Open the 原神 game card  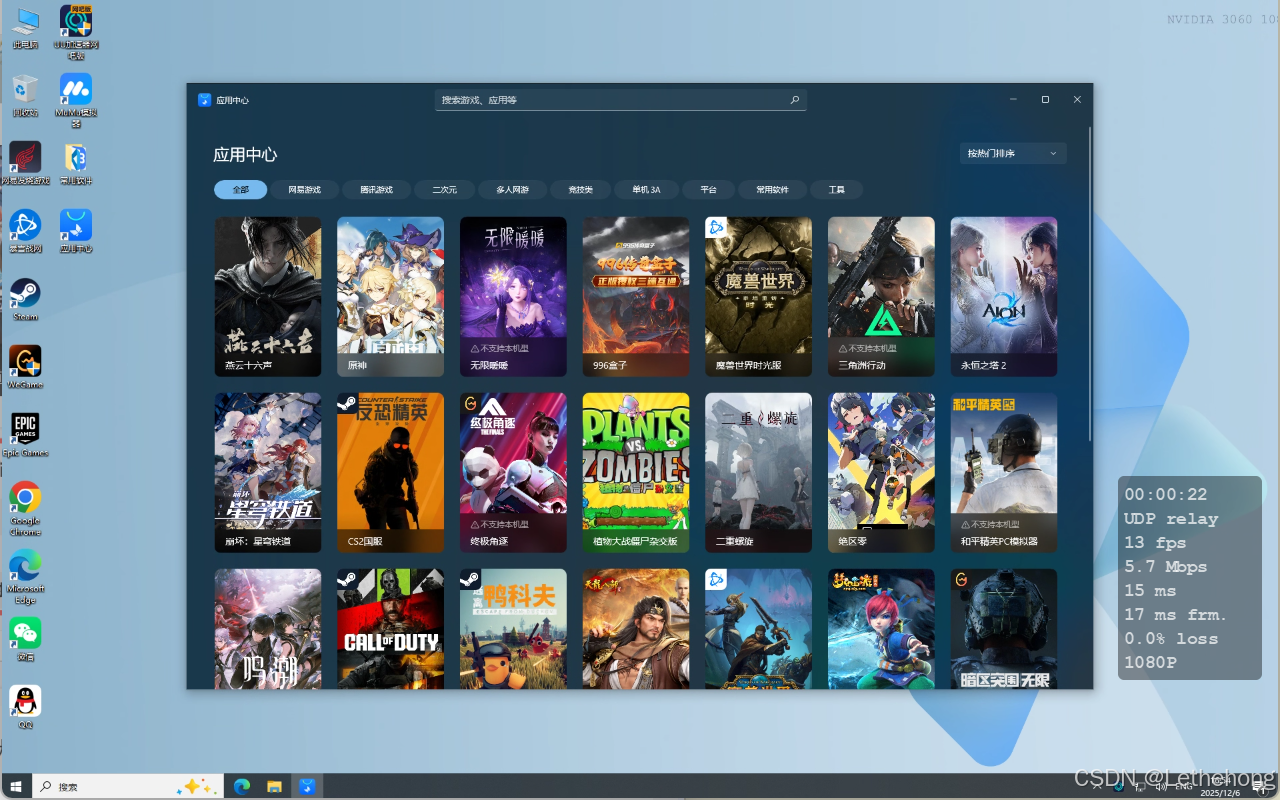tap(391, 296)
